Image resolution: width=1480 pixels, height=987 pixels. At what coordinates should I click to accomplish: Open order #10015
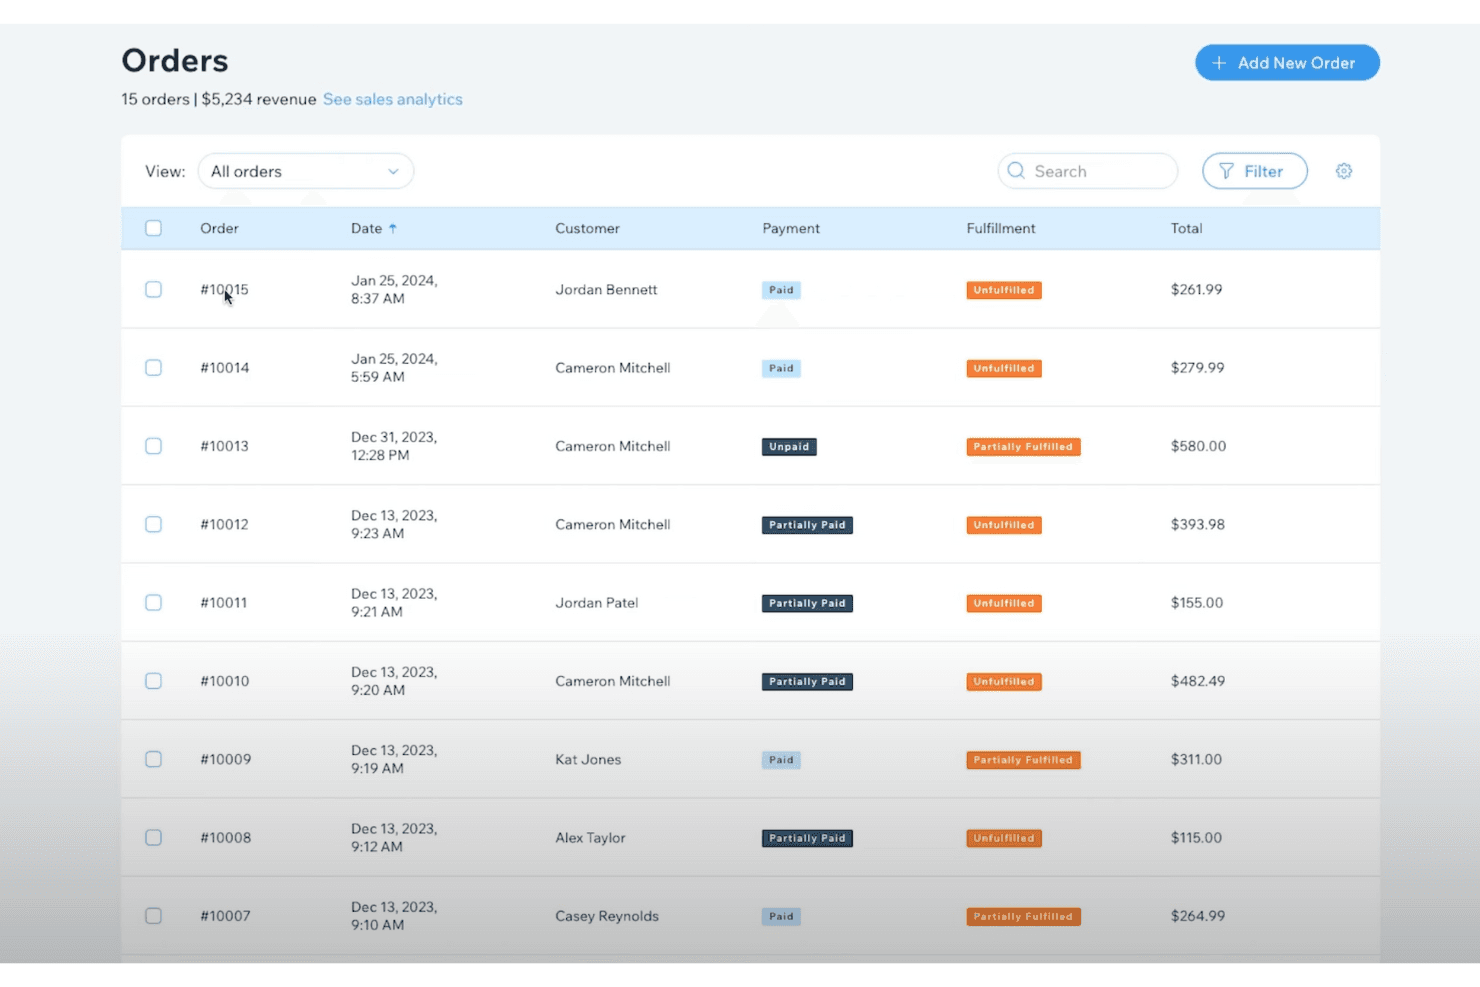click(224, 289)
